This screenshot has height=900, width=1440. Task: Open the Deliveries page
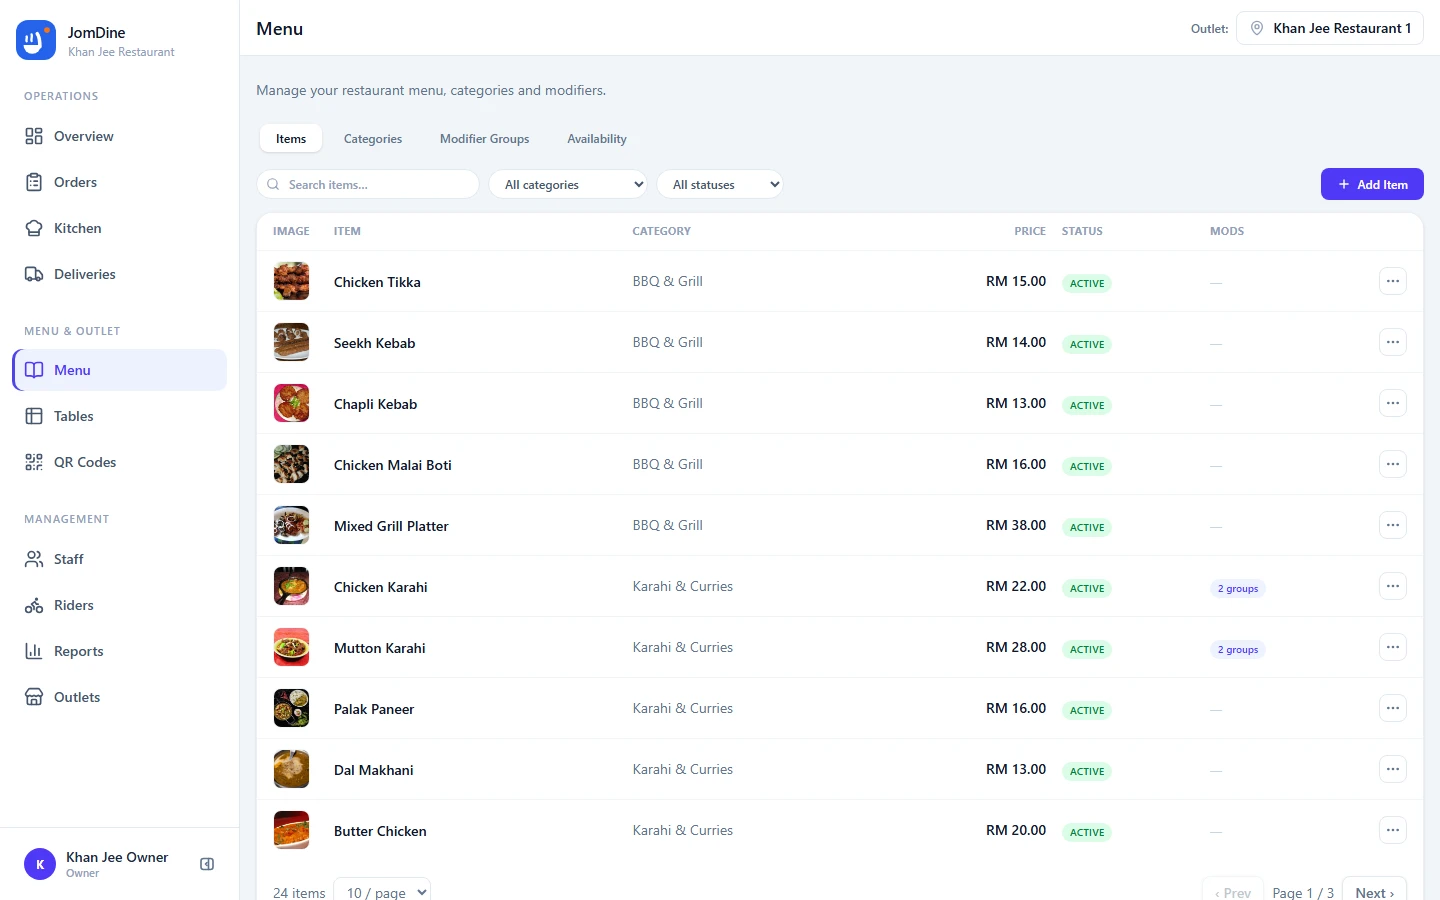(119, 274)
